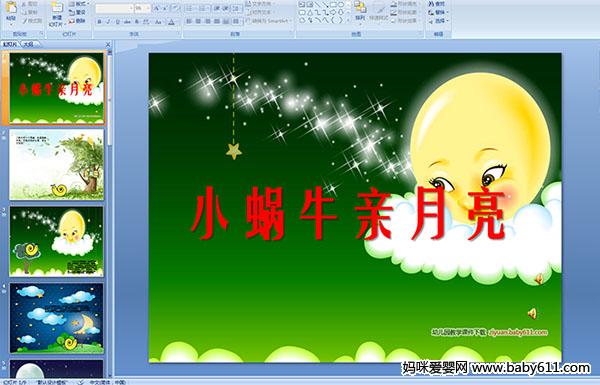Open the font name dropdown
Viewport: 600px width, 385px height.
tap(114, 8)
